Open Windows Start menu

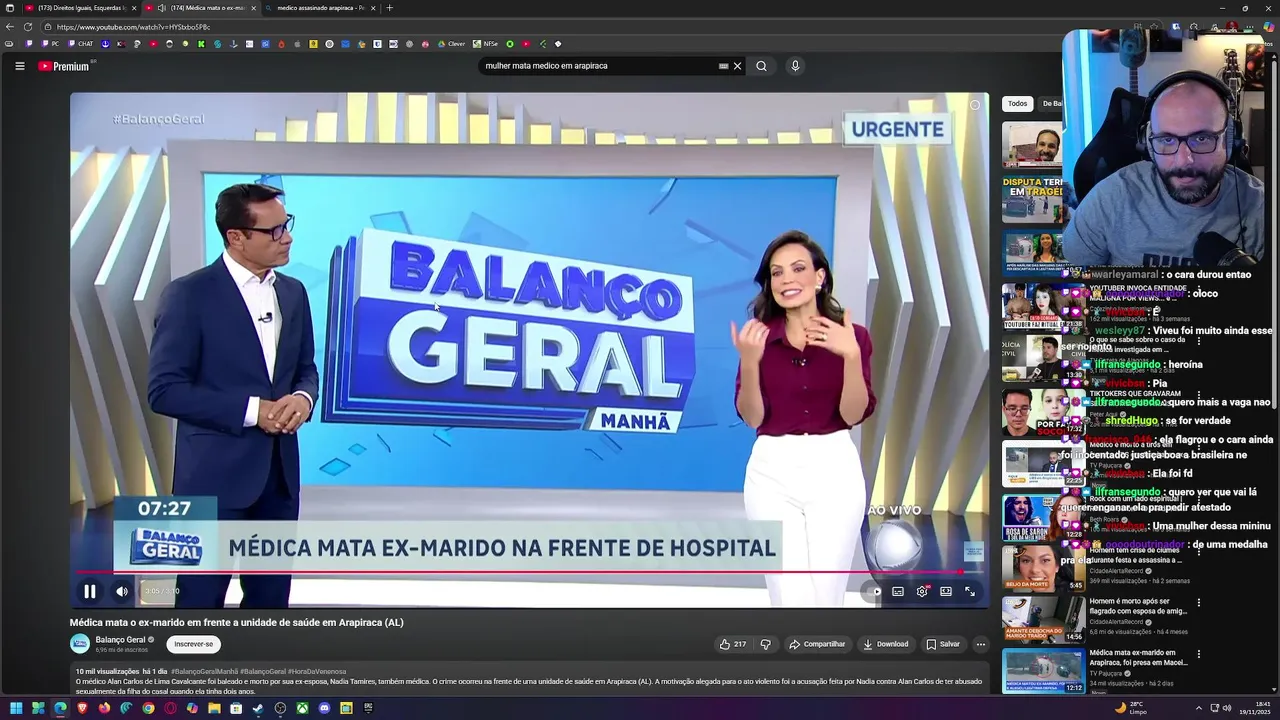pyautogui.click(x=15, y=708)
